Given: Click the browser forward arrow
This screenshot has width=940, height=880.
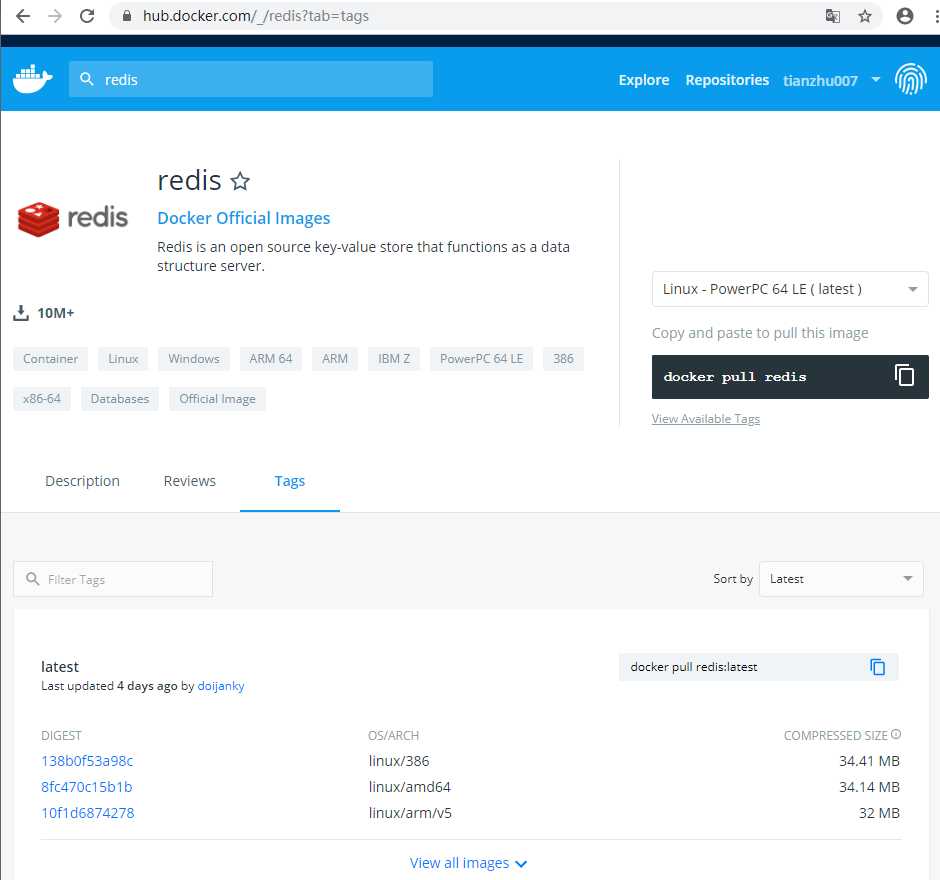Looking at the screenshot, I should [55, 16].
